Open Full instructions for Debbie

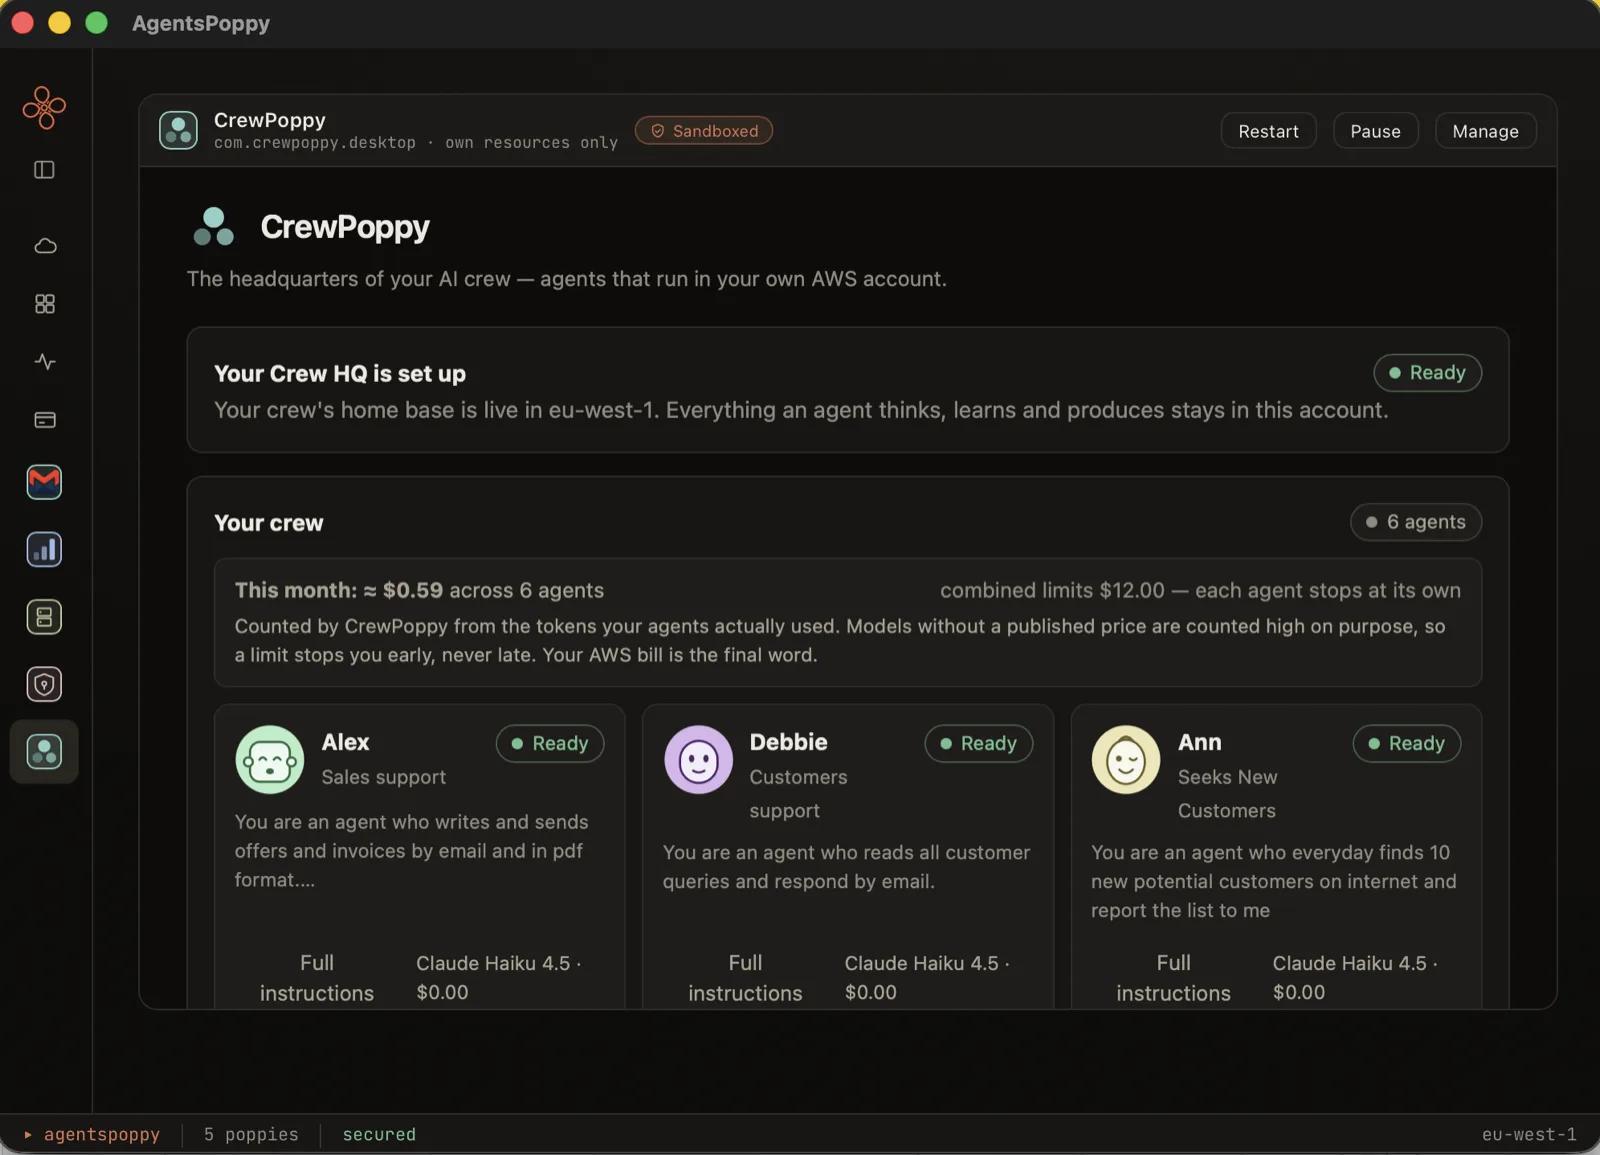[x=745, y=978]
